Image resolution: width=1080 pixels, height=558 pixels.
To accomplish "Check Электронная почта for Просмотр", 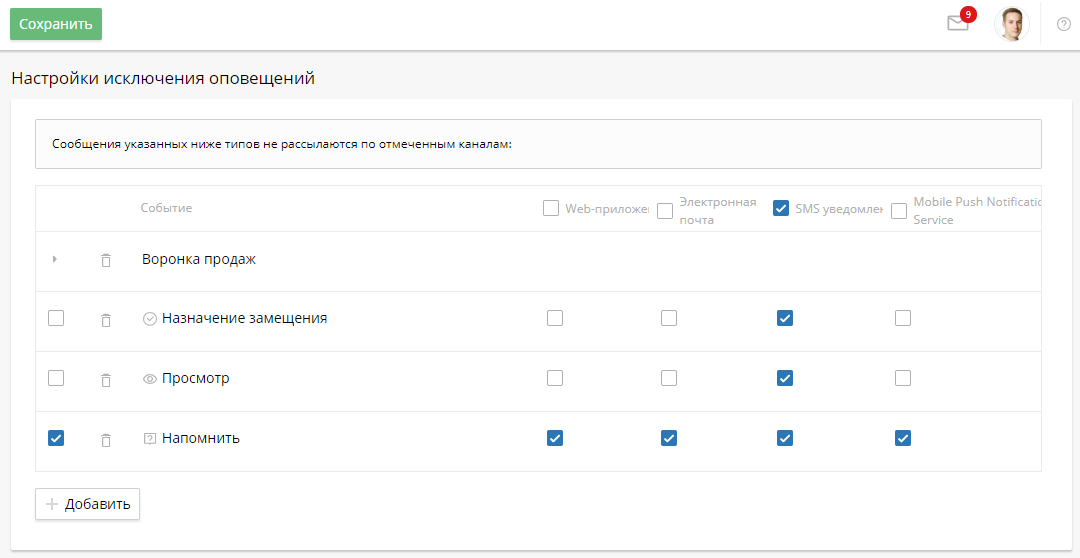I will click(669, 378).
